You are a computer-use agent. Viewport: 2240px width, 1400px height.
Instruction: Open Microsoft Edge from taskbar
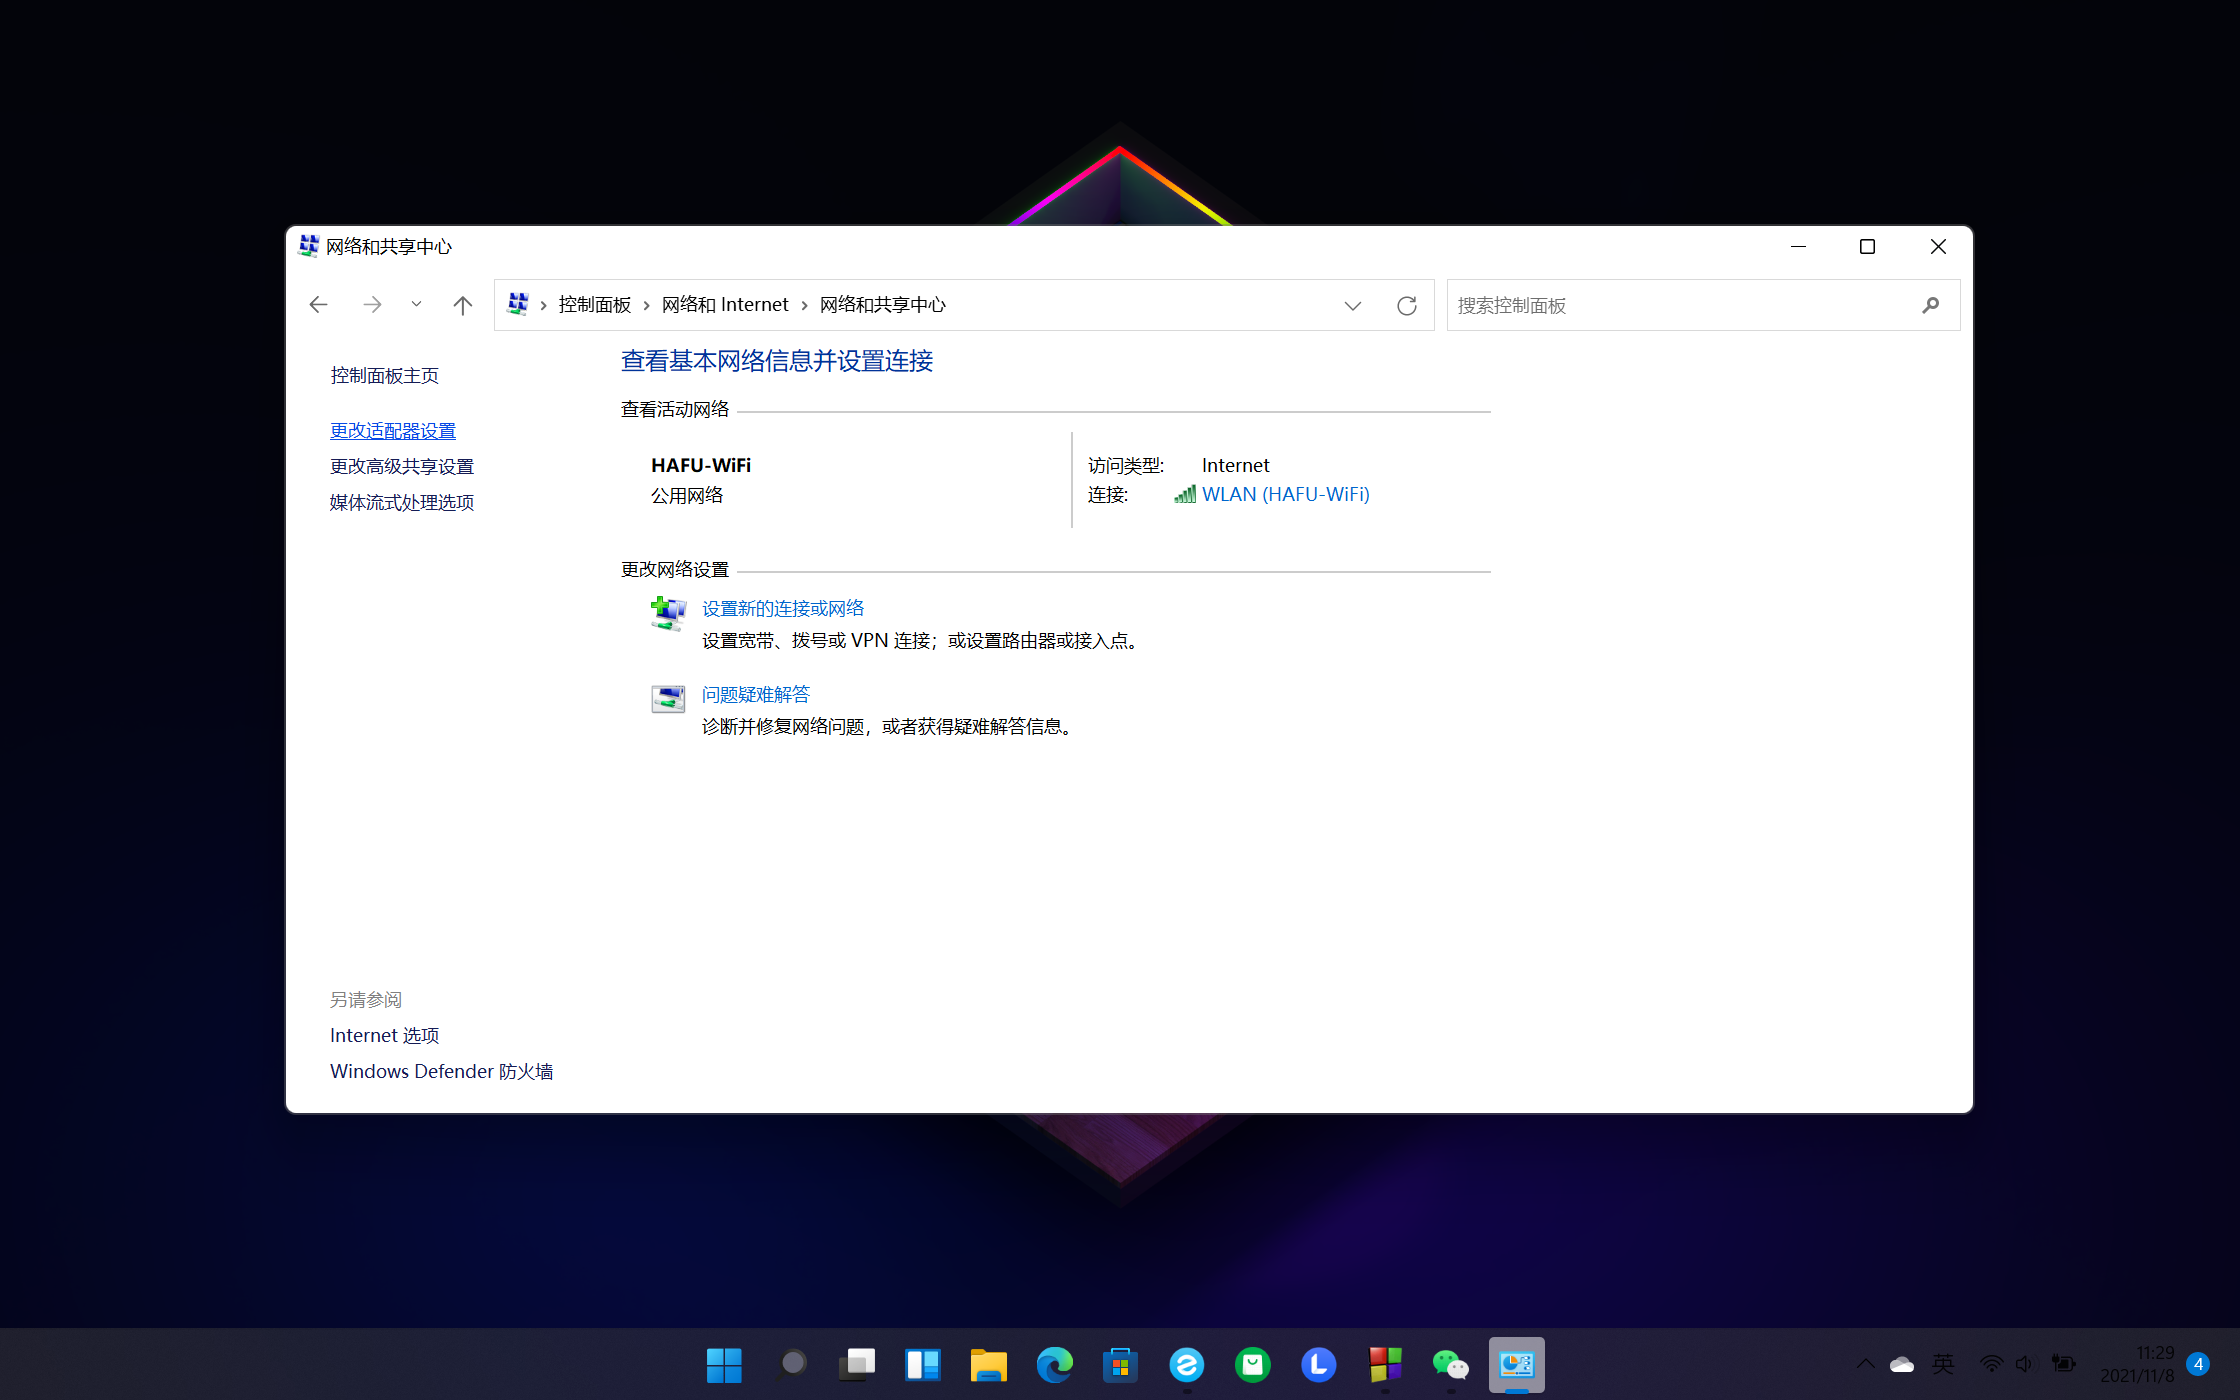1054,1364
